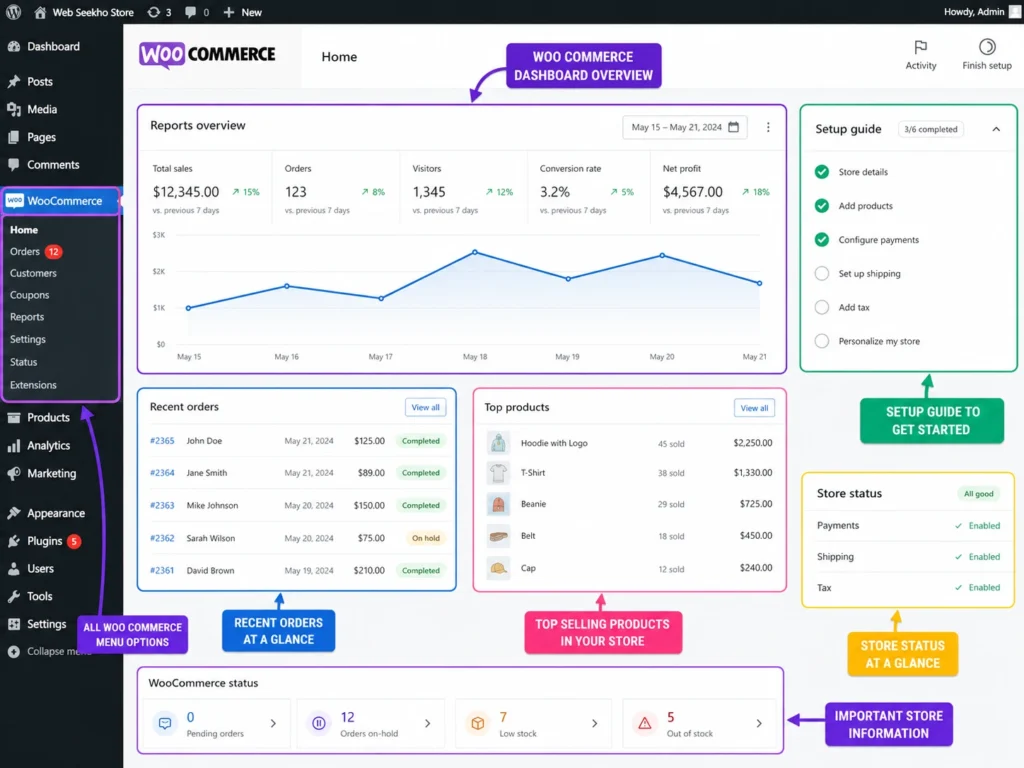Click the 3/6 completed badge
The height and width of the screenshot is (768, 1024).
click(931, 129)
